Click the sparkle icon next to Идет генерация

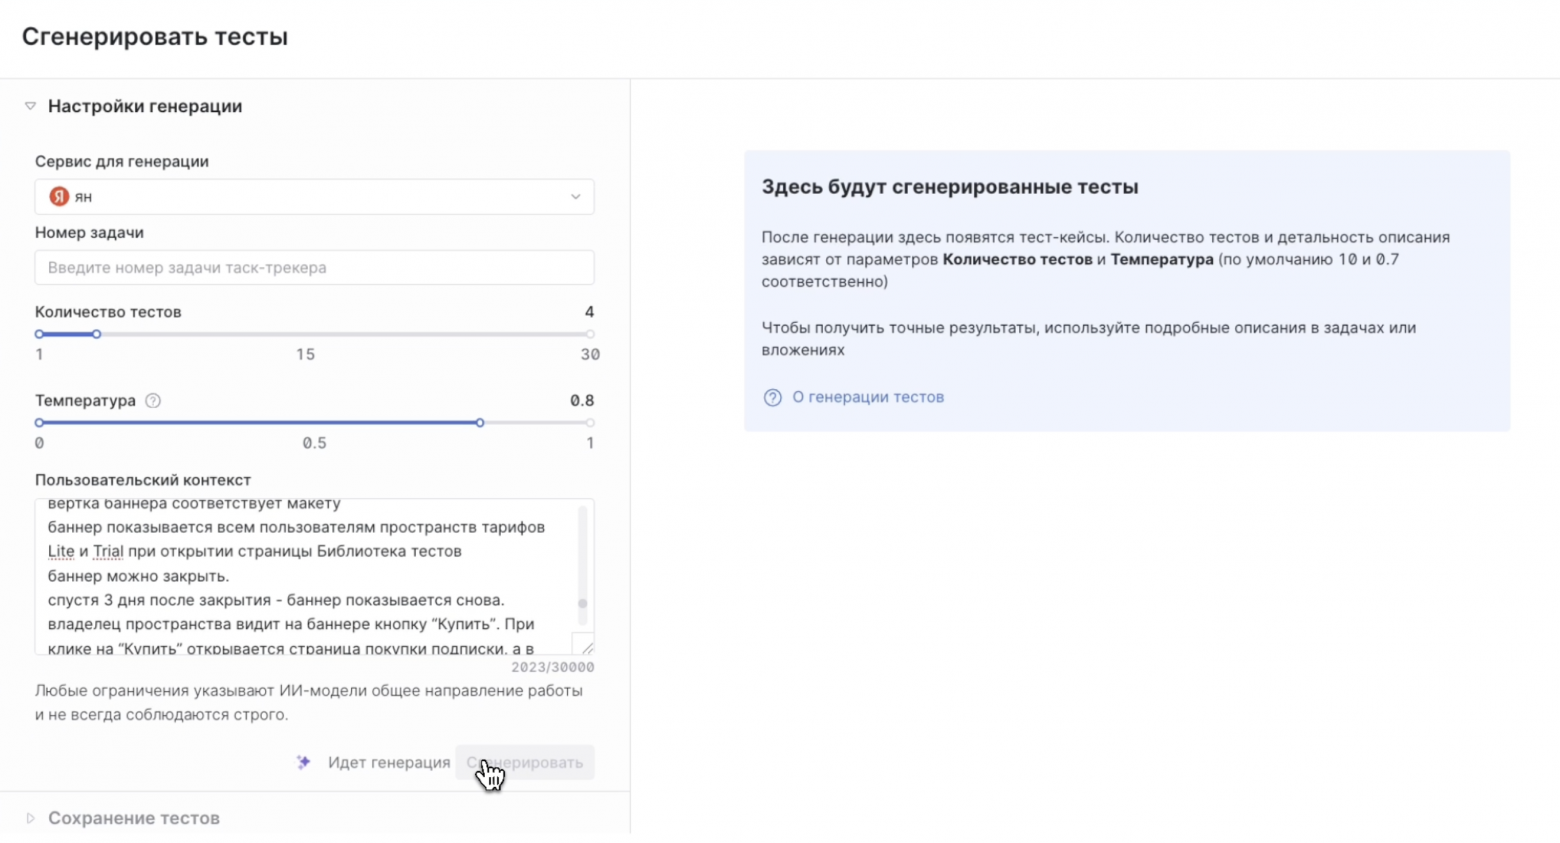coord(303,763)
